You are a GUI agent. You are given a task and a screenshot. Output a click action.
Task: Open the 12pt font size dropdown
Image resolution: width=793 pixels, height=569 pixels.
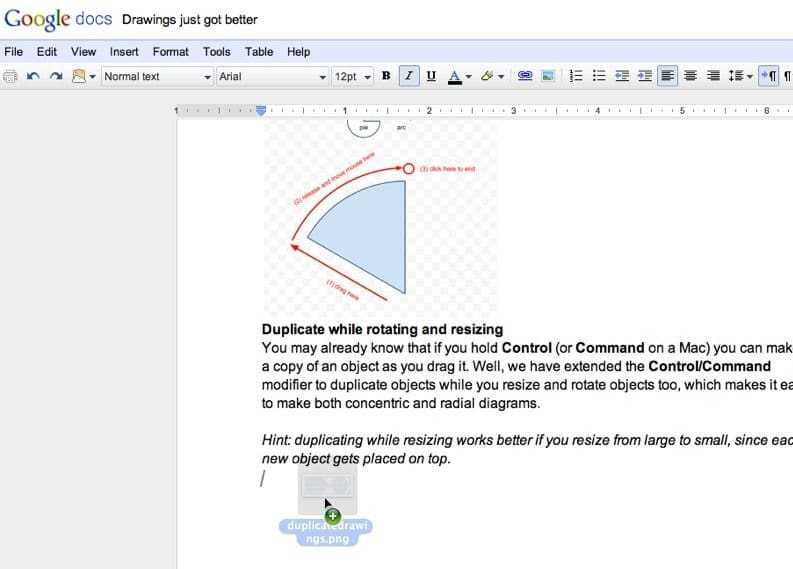pos(353,76)
